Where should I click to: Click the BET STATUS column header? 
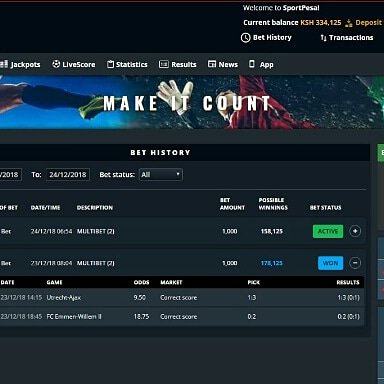coord(326,208)
